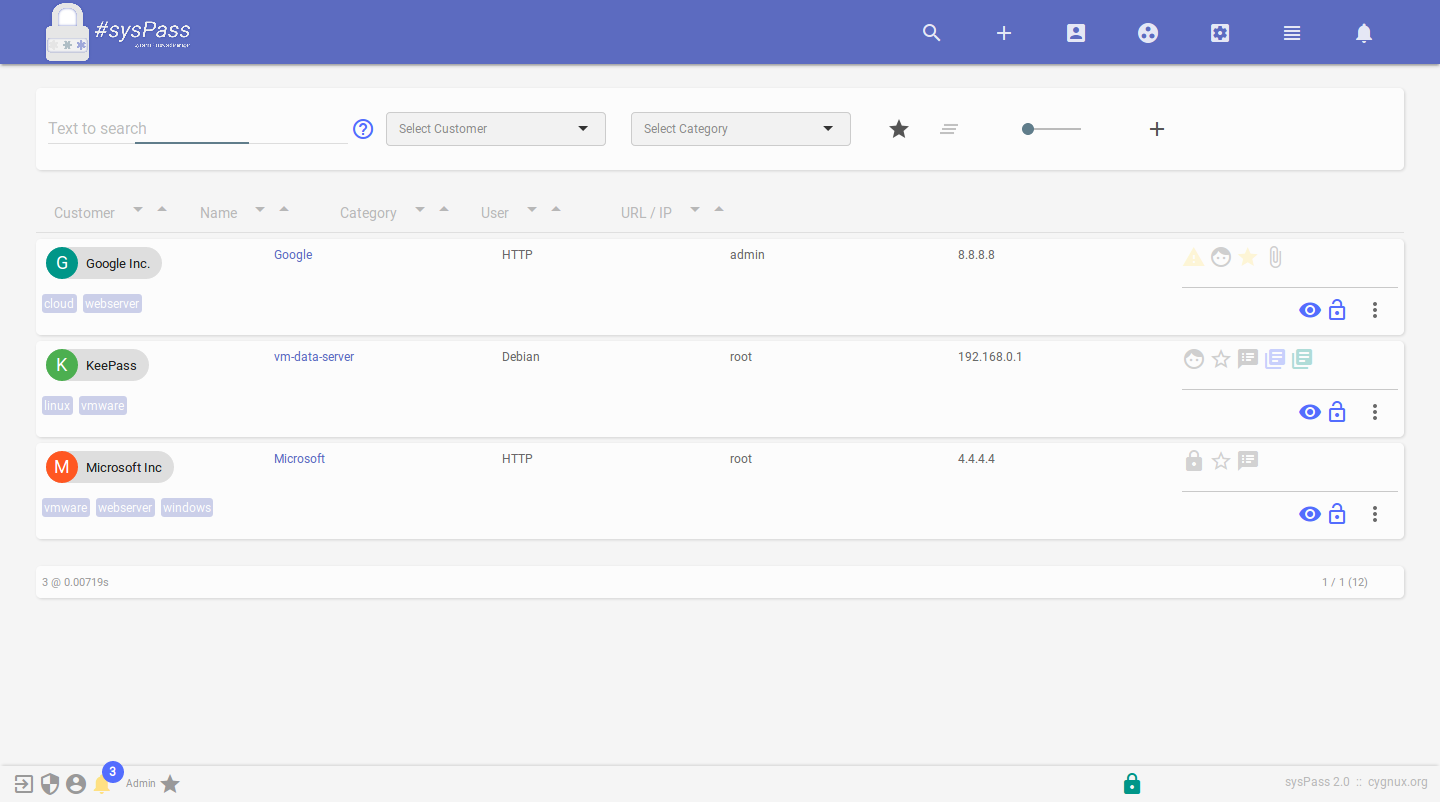Image resolution: width=1440 pixels, height=802 pixels.
Task: Toggle the favorite star on Microsoft row
Action: pyautogui.click(x=1221, y=461)
